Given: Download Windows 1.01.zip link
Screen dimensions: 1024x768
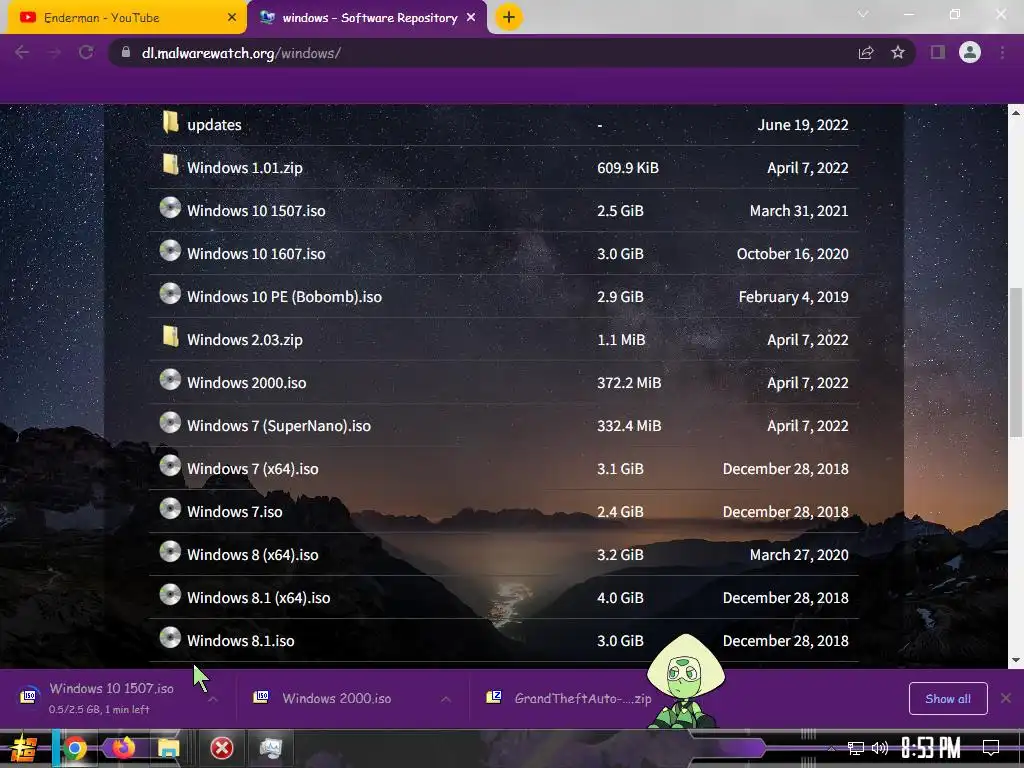Looking at the screenshot, I should (245, 168).
